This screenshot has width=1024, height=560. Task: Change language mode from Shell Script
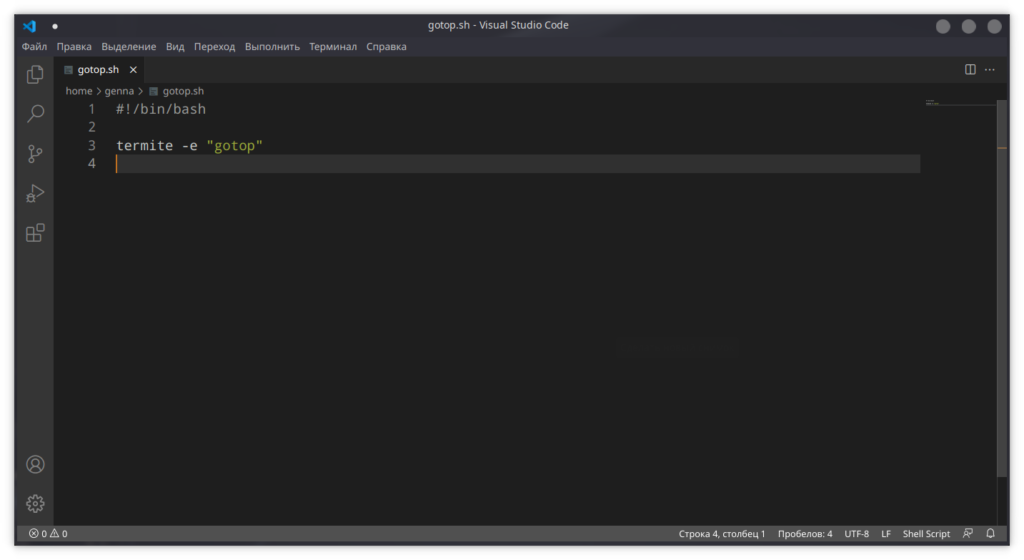926,533
